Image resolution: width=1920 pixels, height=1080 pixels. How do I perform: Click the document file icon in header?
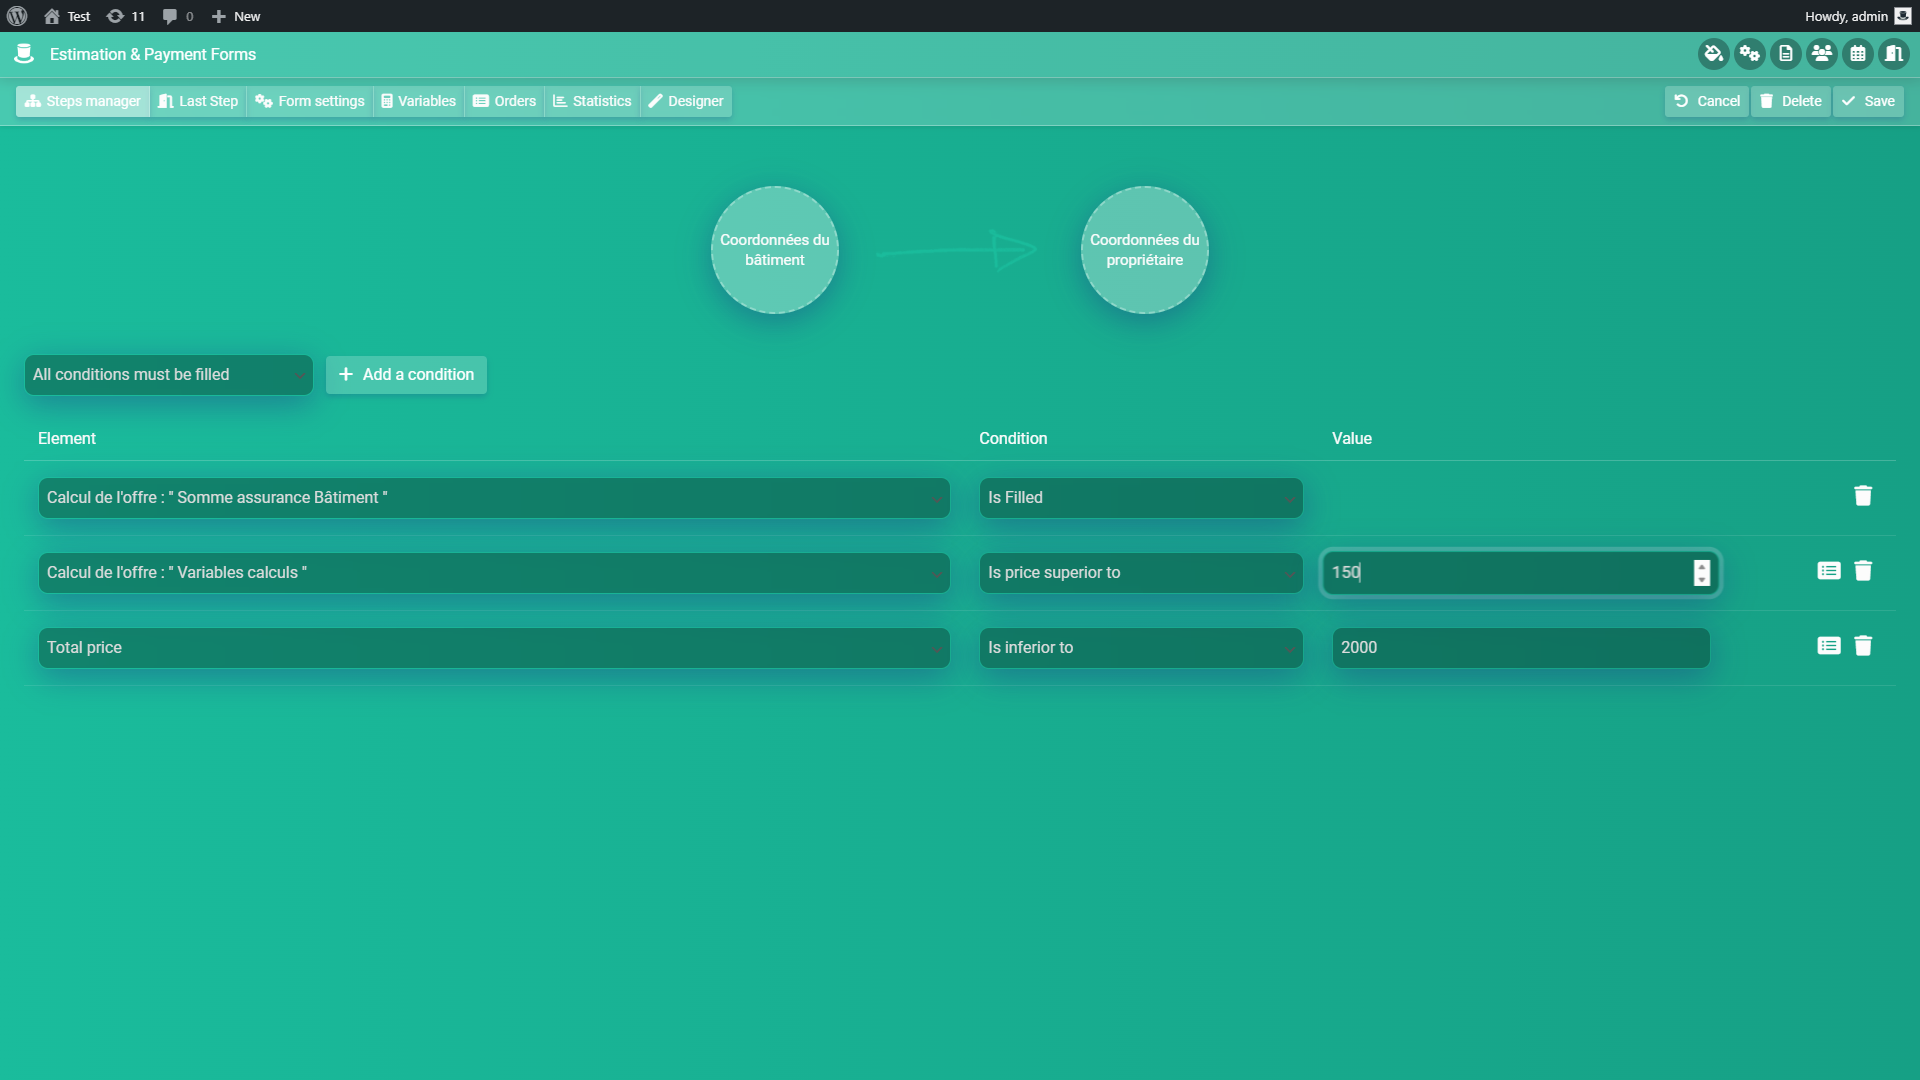(1785, 54)
